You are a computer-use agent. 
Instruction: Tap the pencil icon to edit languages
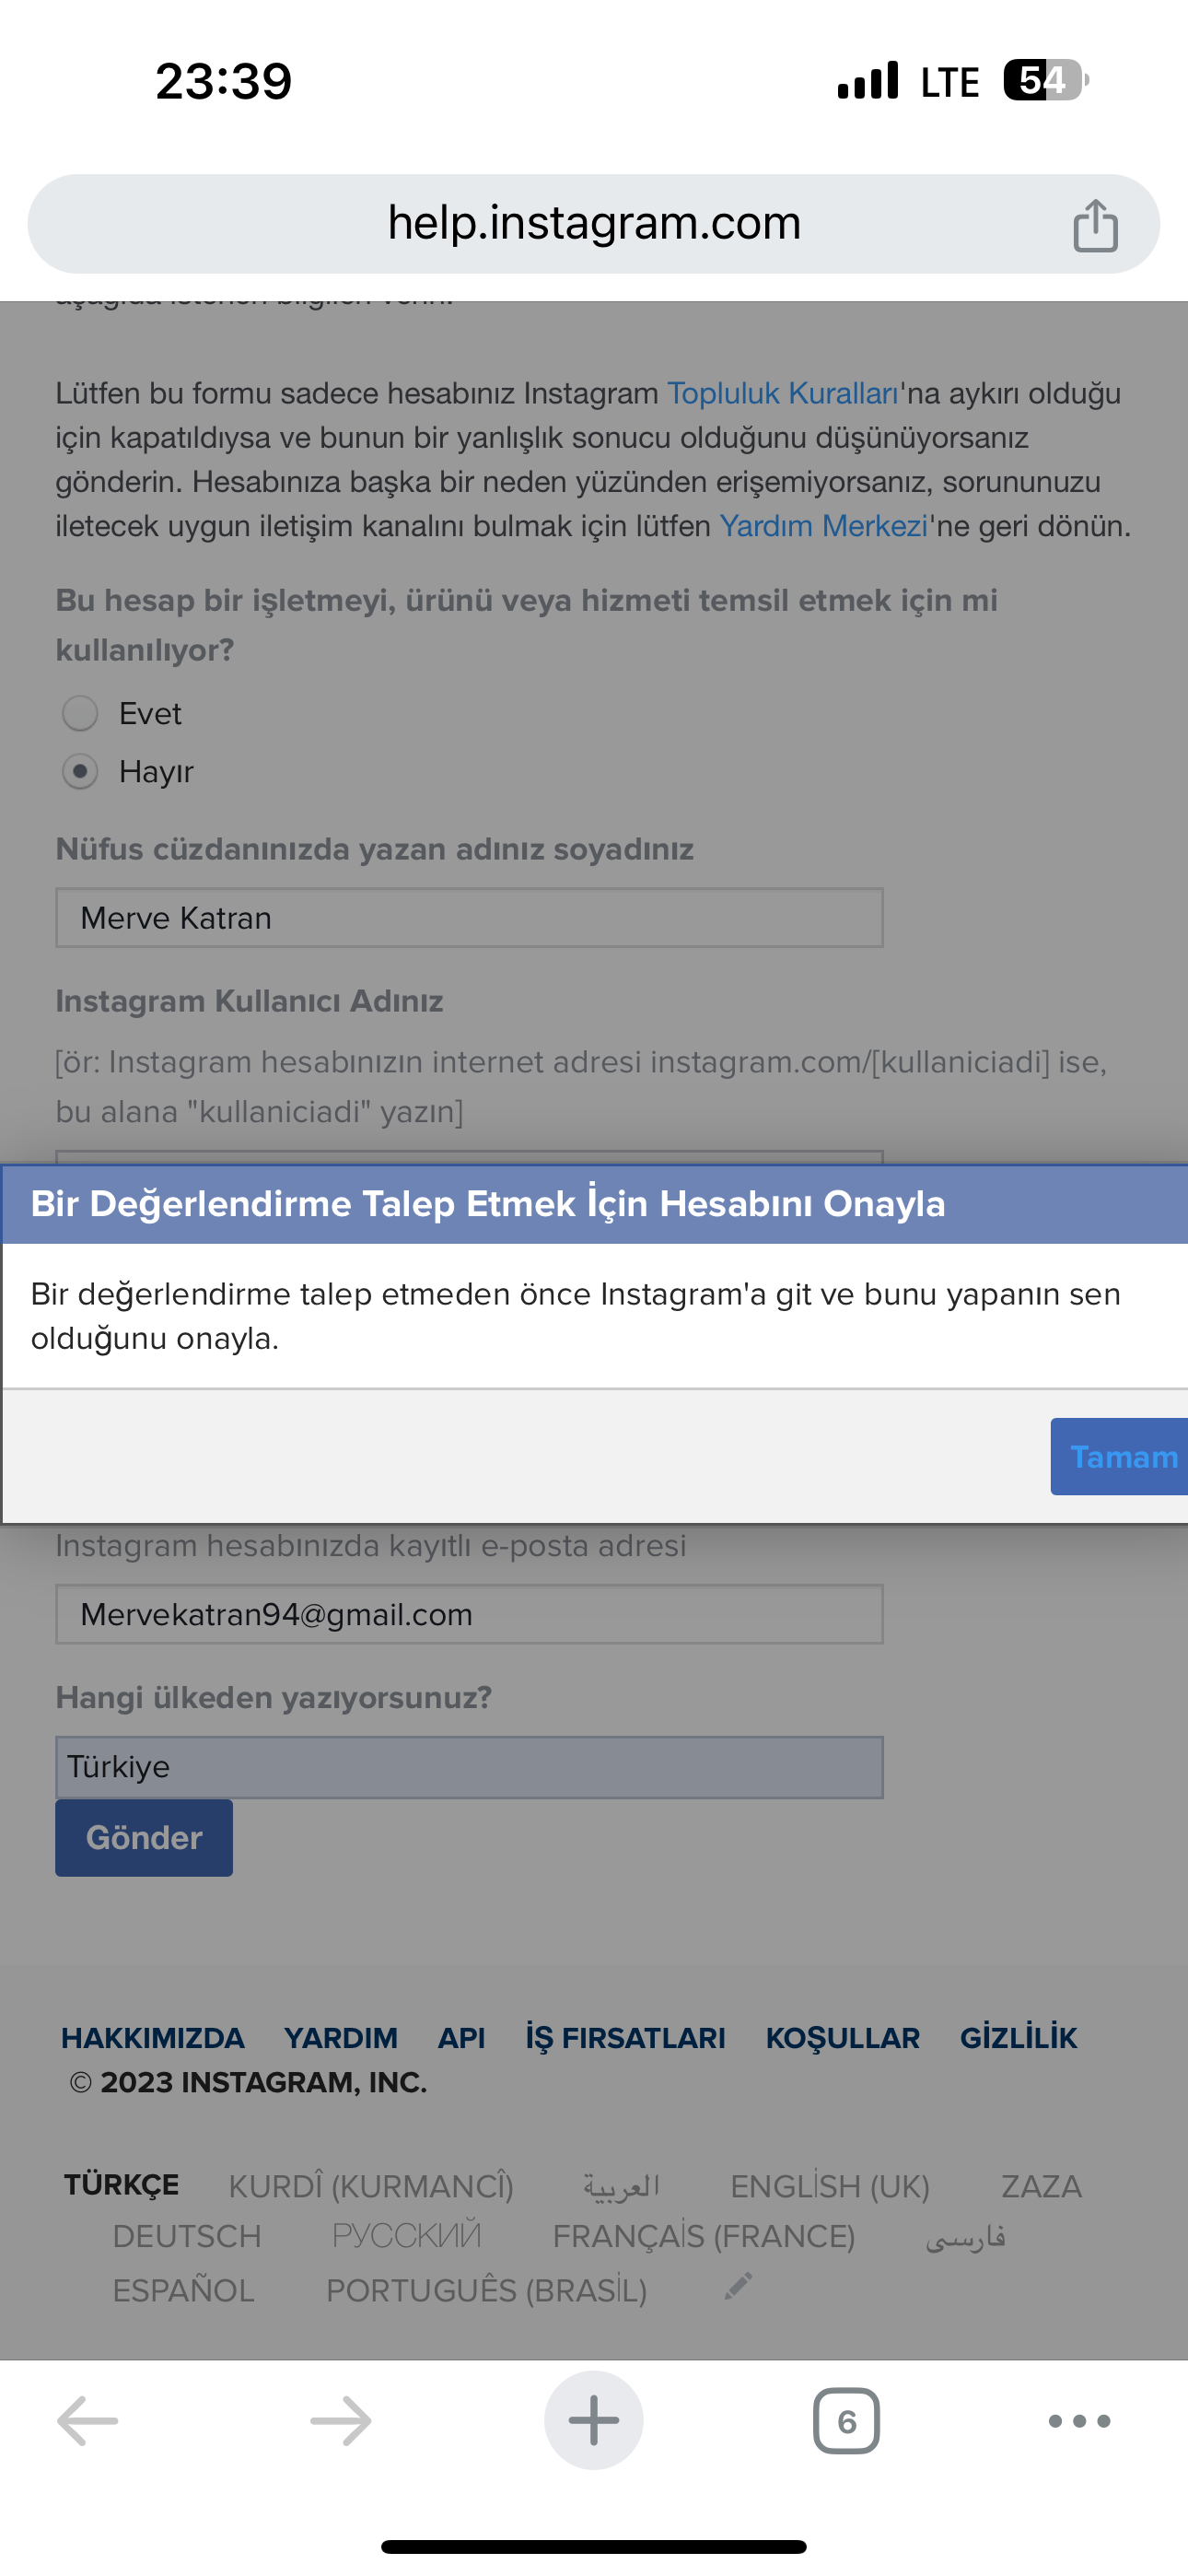[x=738, y=2286]
